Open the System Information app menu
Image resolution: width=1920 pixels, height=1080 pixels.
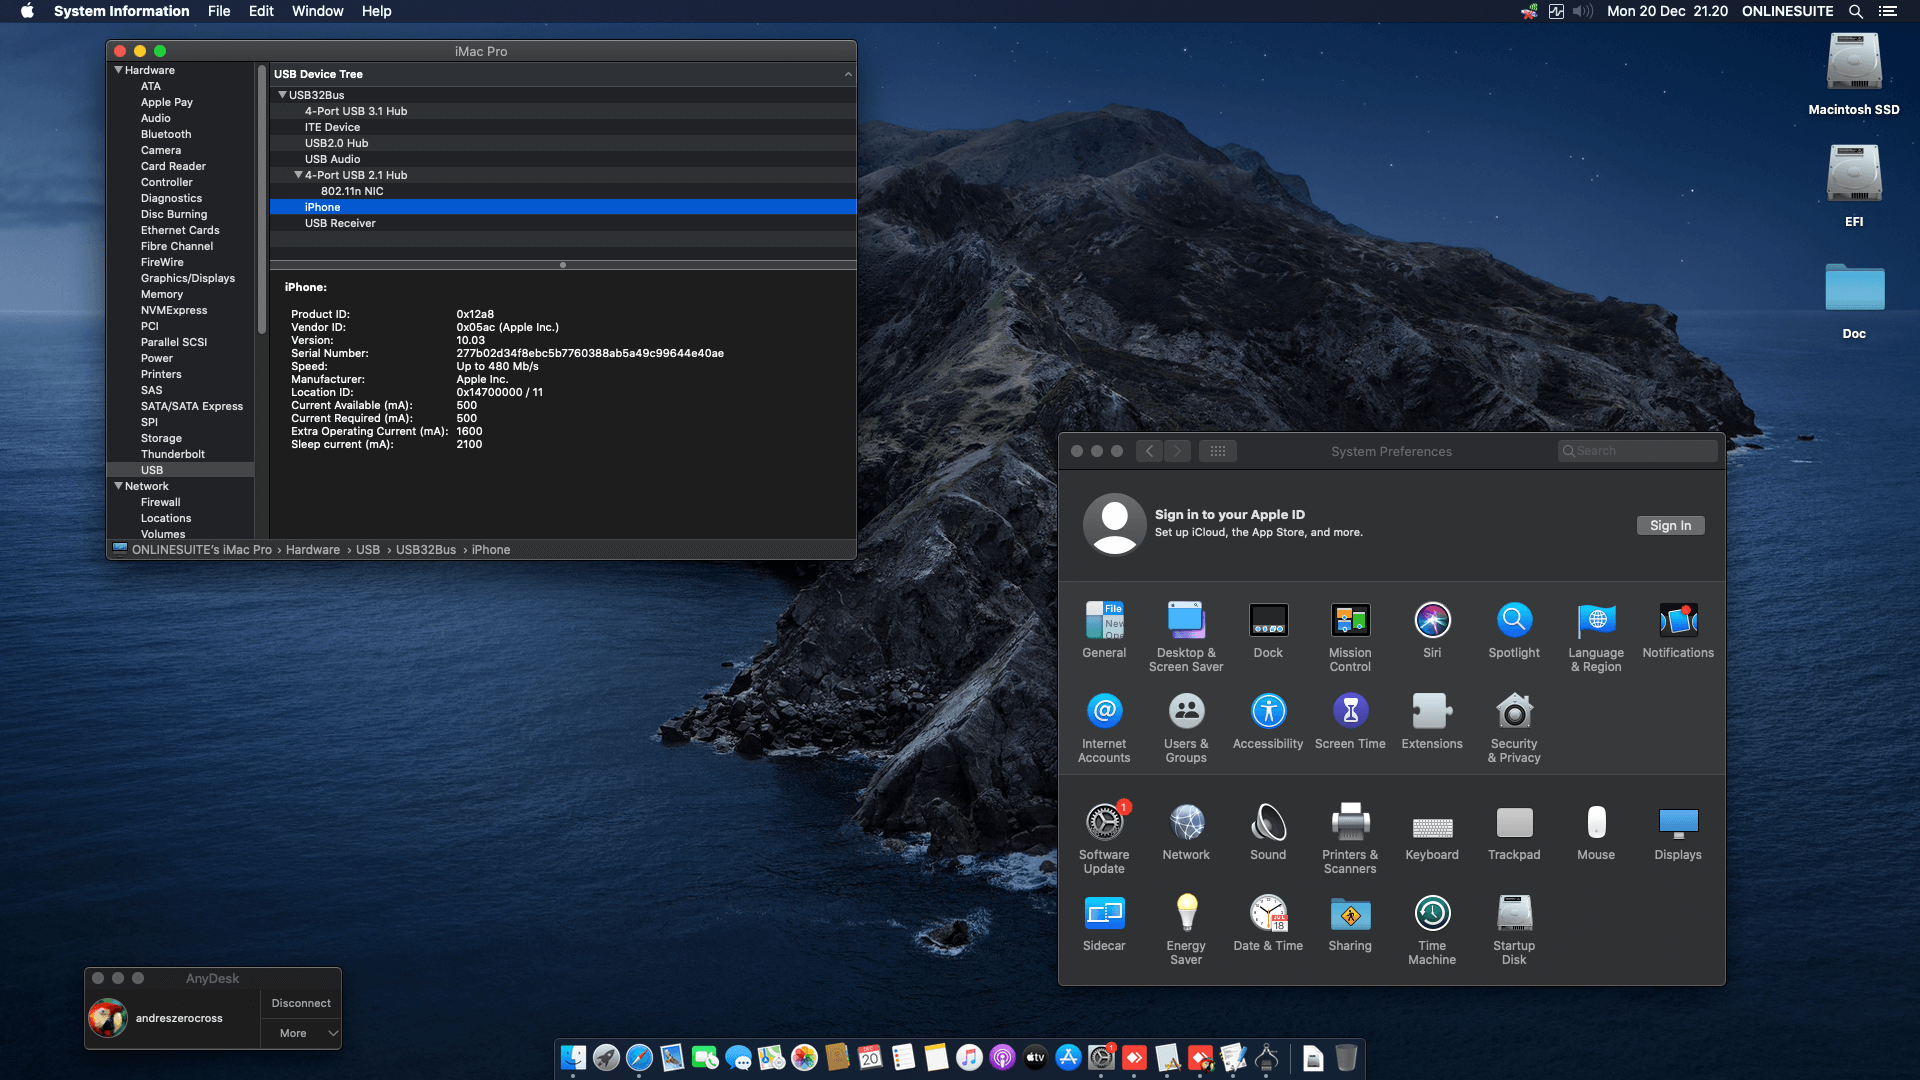[x=121, y=11]
